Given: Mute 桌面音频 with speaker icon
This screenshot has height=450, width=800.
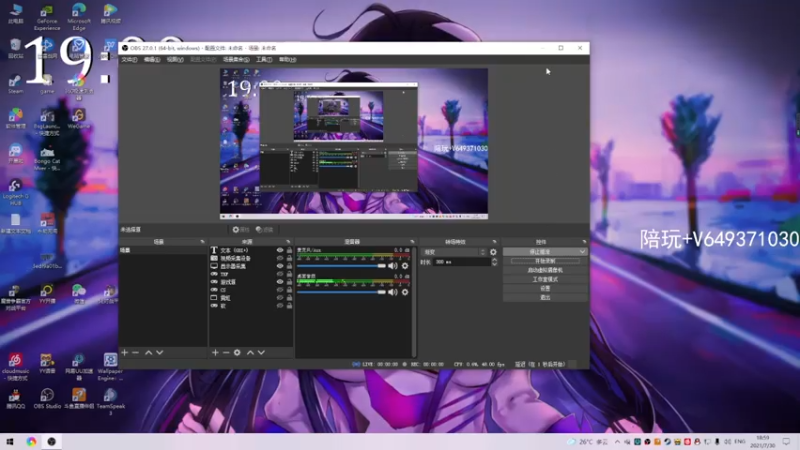Looking at the screenshot, I should (392, 292).
